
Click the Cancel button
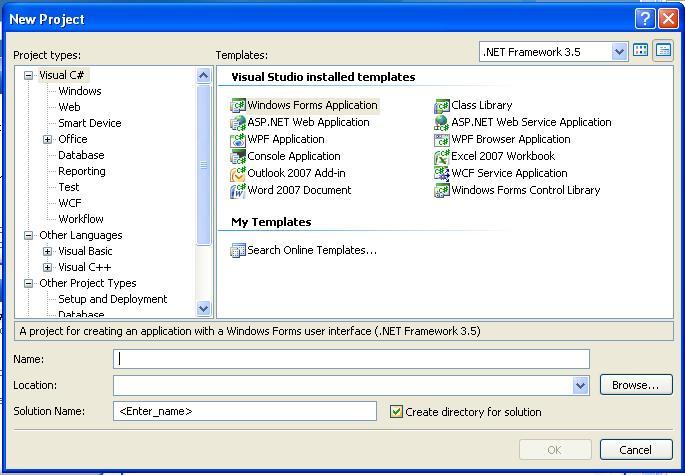point(636,450)
